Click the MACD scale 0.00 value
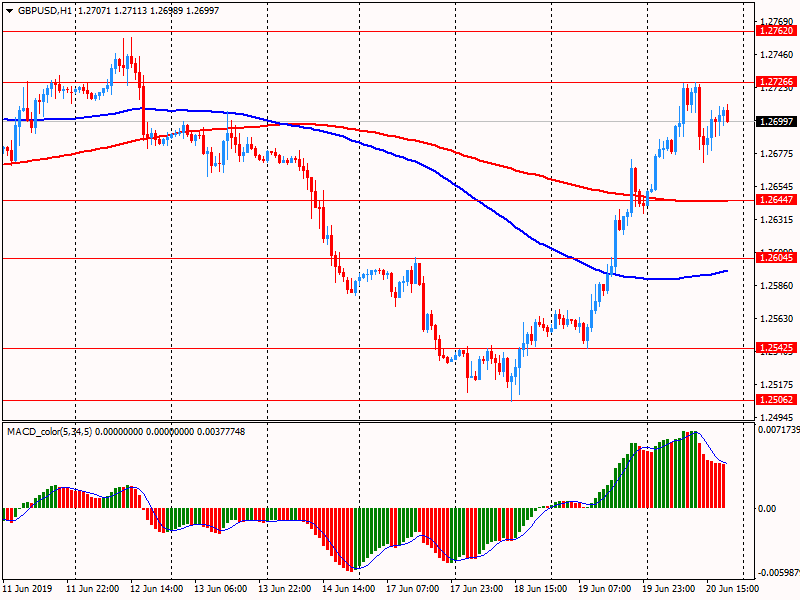The height and width of the screenshot is (600, 800). coord(767,509)
